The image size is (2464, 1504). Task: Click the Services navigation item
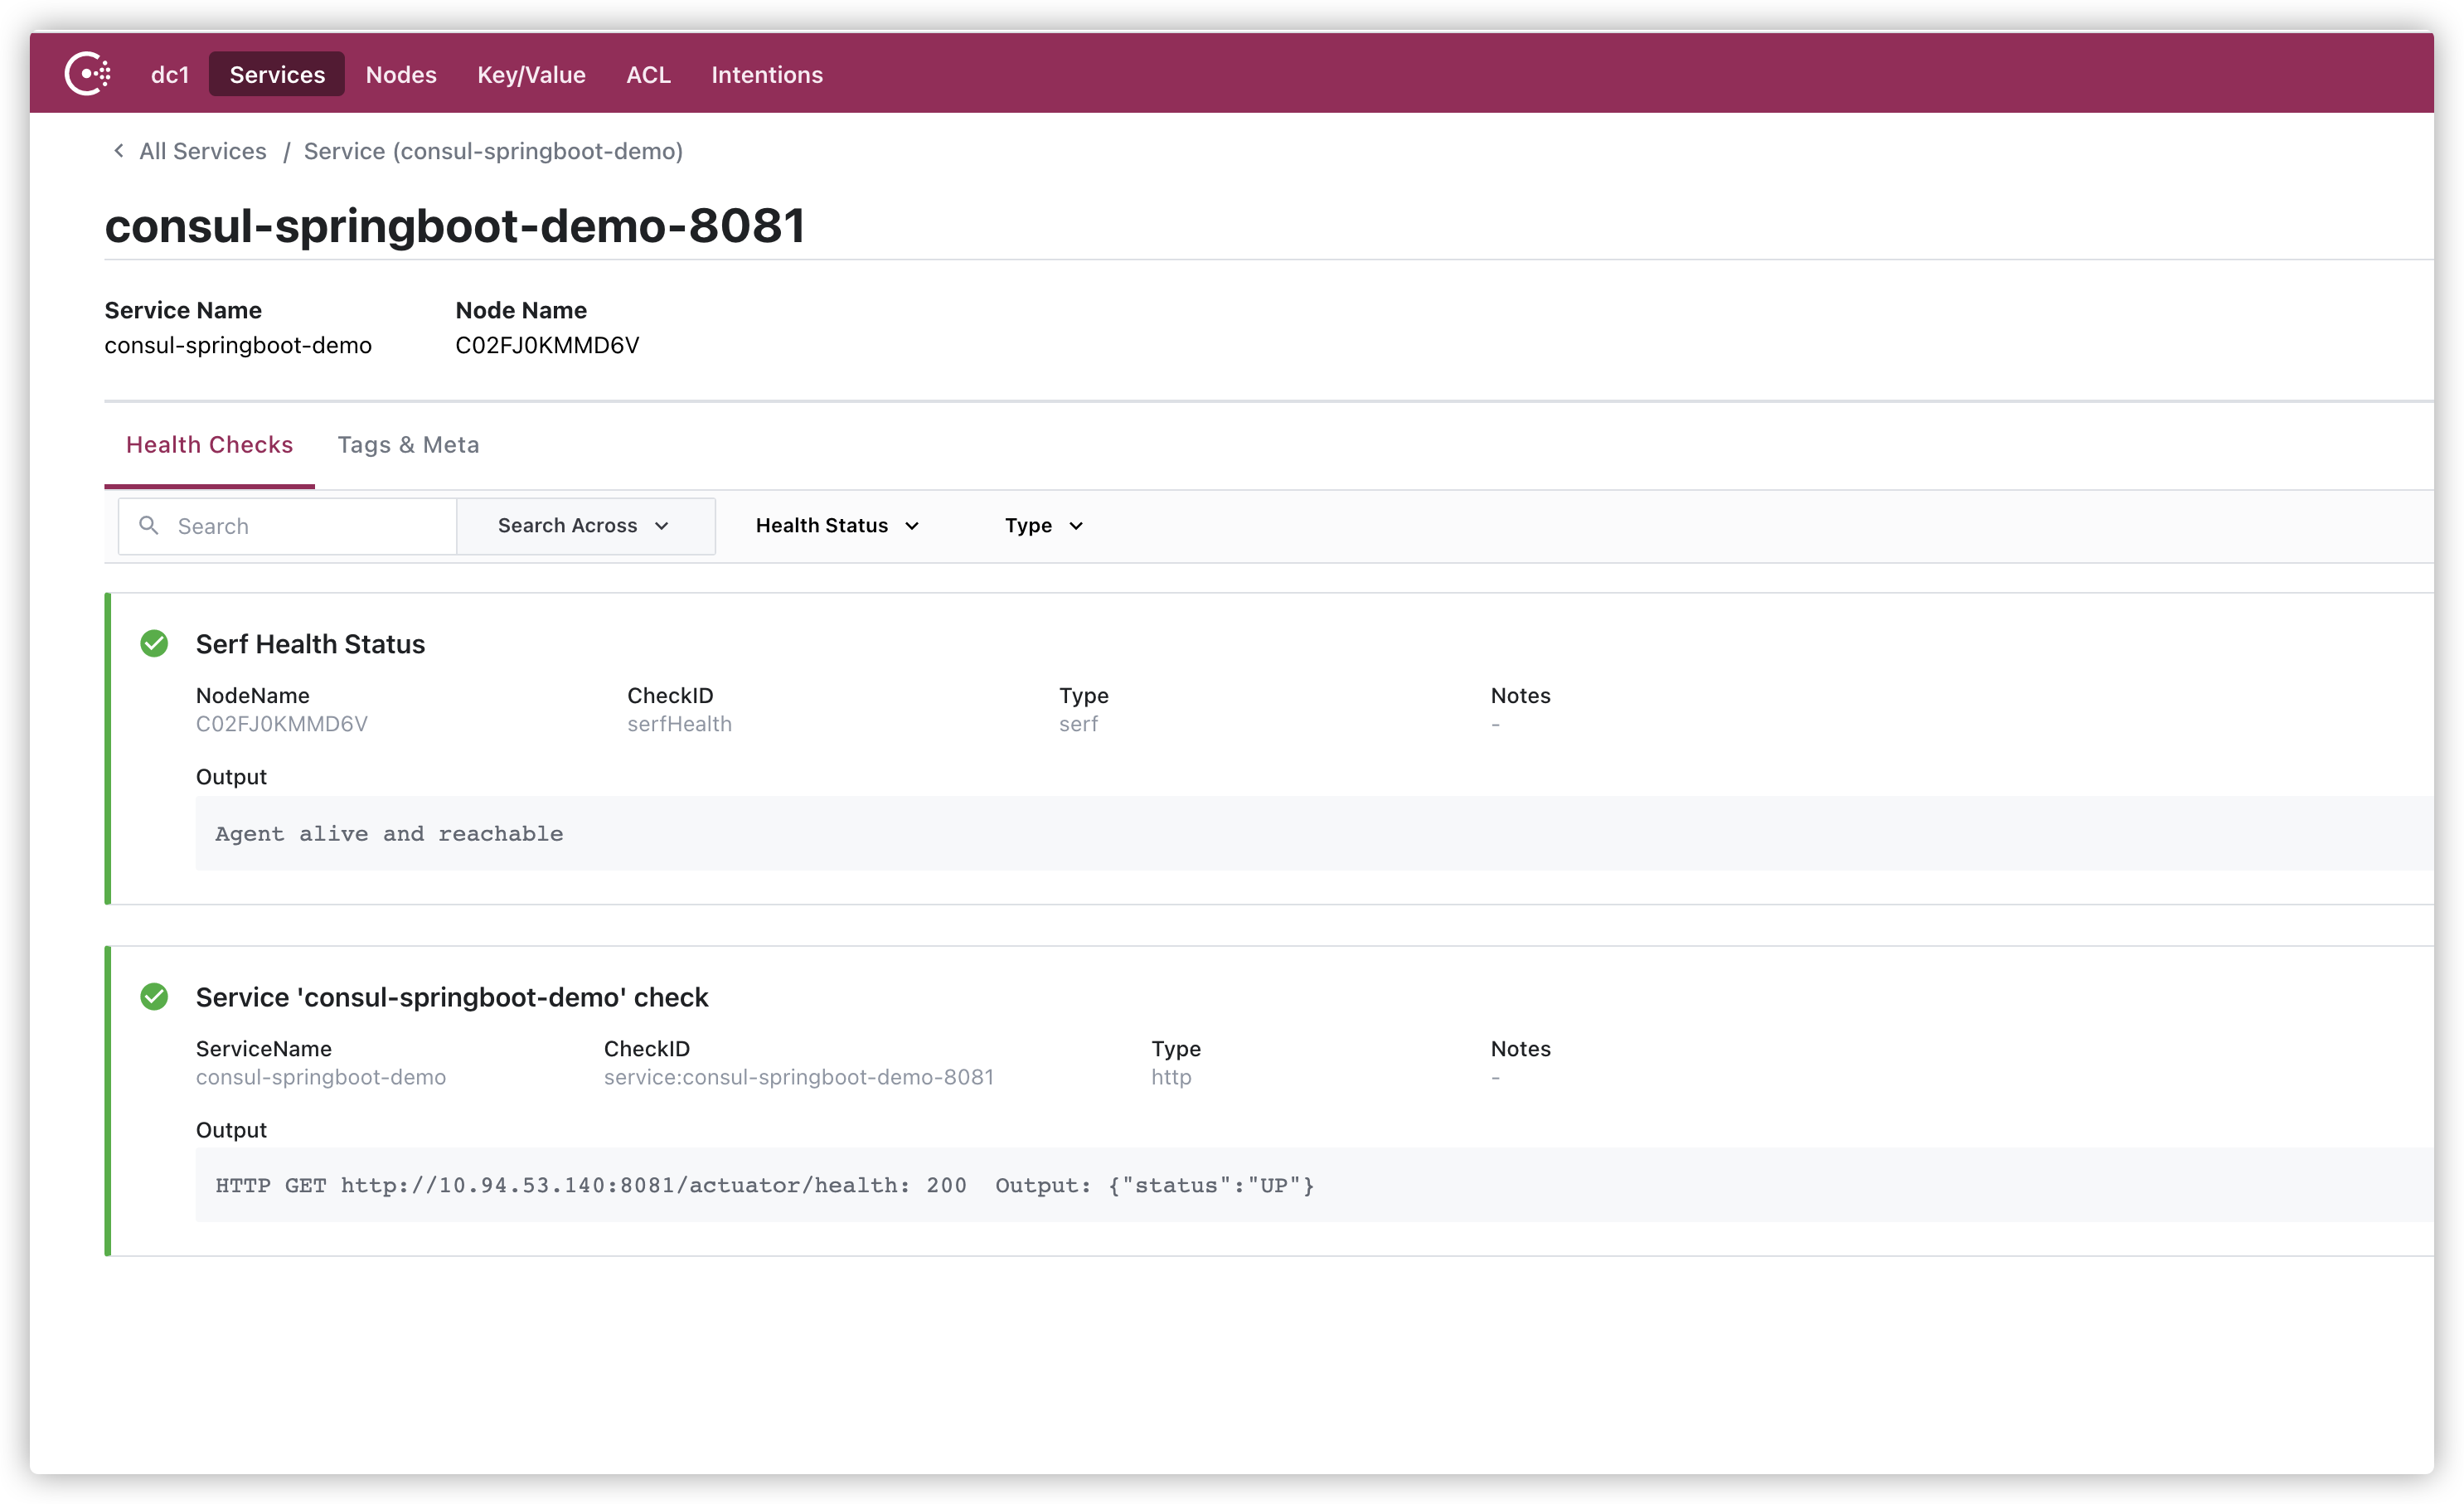(x=277, y=75)
